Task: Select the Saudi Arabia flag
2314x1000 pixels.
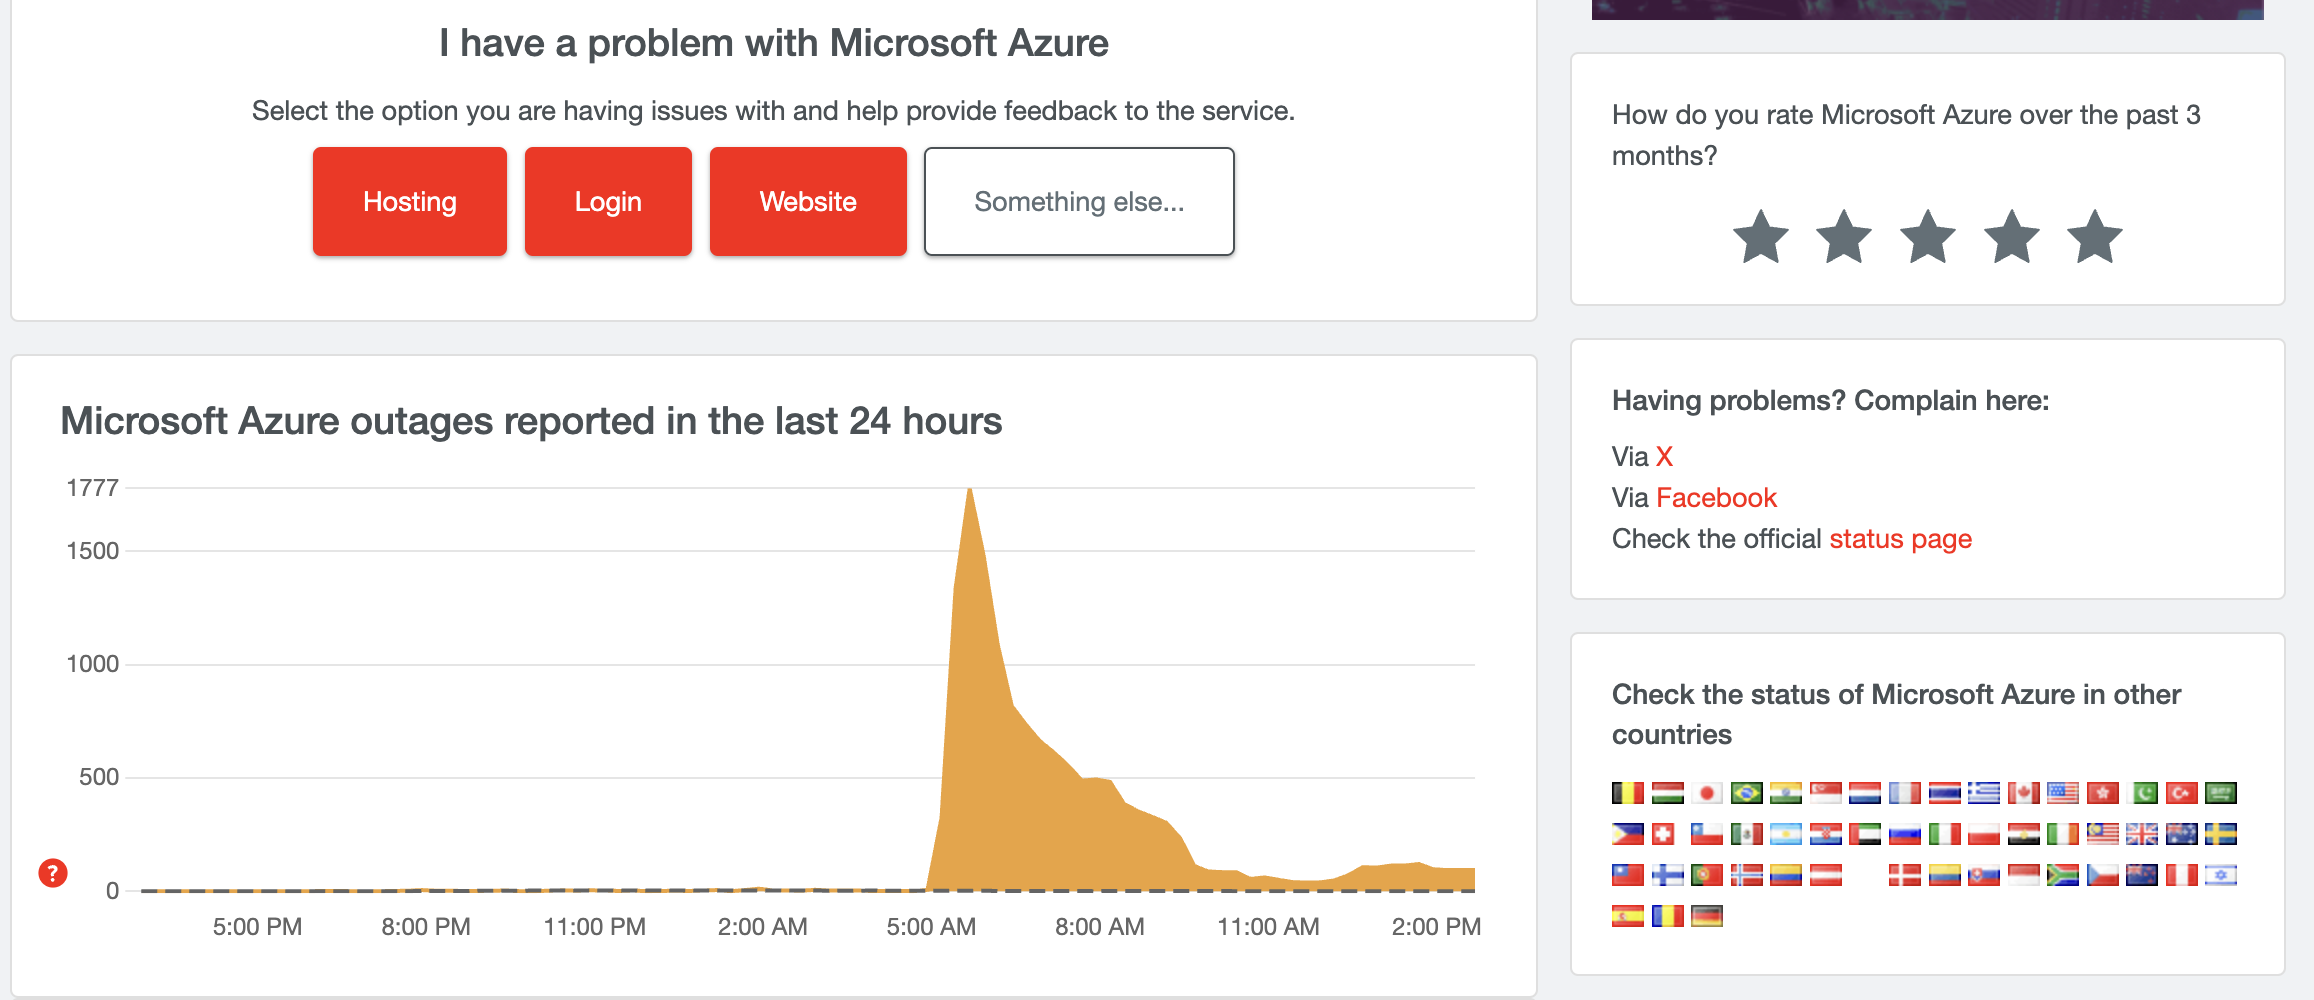Action: pyautogui.click(x=2221, y=793)
